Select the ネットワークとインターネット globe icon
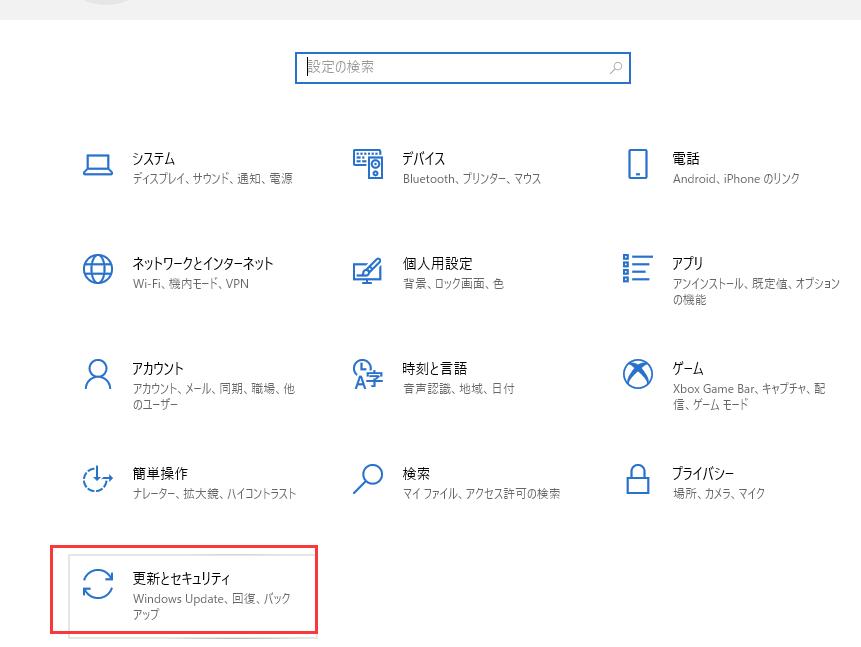This screenshot has width=861, height=647. [97, 269]
